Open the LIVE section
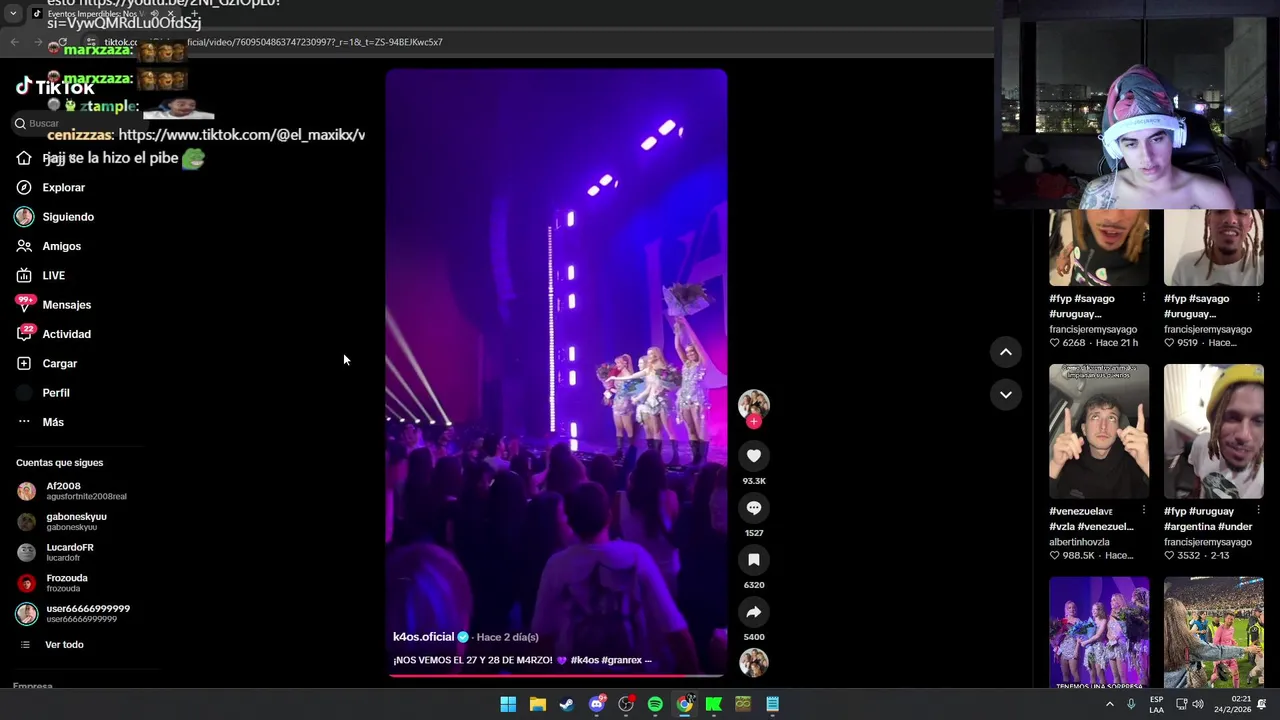 point(41,276)
